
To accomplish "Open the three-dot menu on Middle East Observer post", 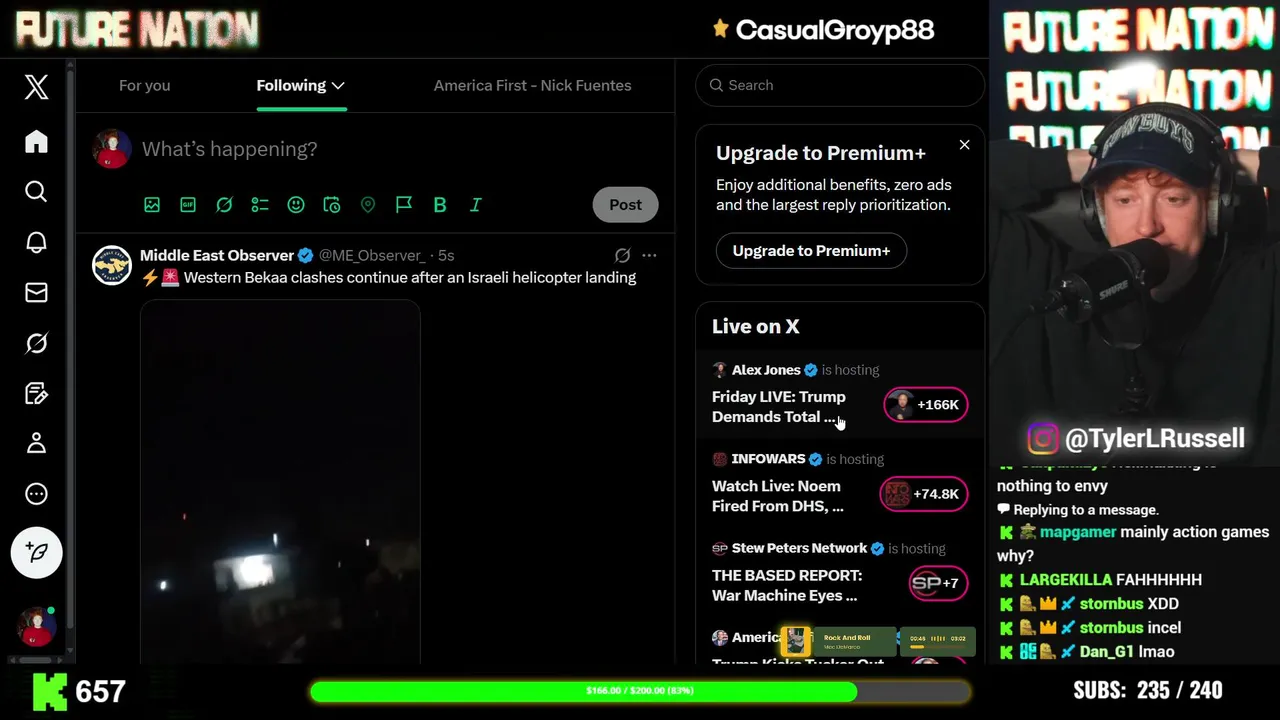I will click(x=649, y=255).
